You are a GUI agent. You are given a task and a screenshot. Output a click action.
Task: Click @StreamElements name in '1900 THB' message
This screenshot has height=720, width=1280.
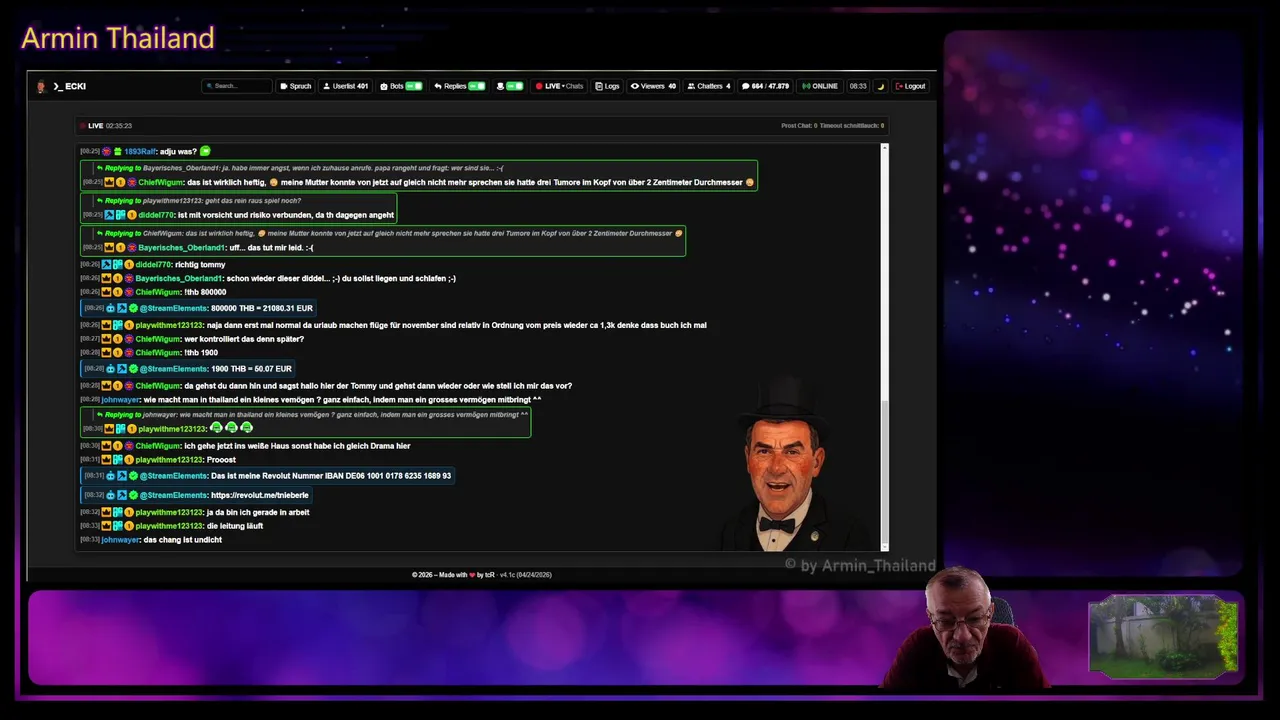pos(173,369)
